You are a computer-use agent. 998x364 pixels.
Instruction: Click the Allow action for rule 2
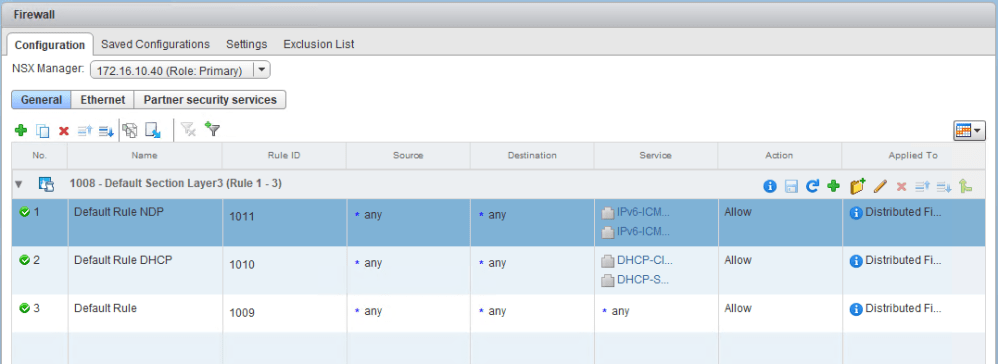(x=738, y=260)
